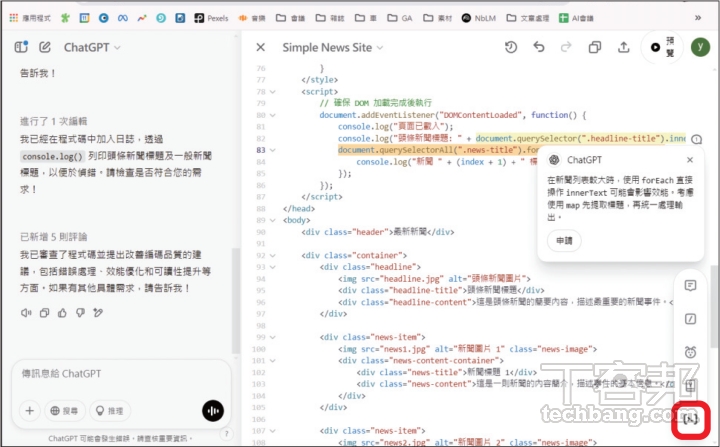The image size is (720, 447).
Task: Start a new chat with the compose icon
Action: (x=45, y=47)
